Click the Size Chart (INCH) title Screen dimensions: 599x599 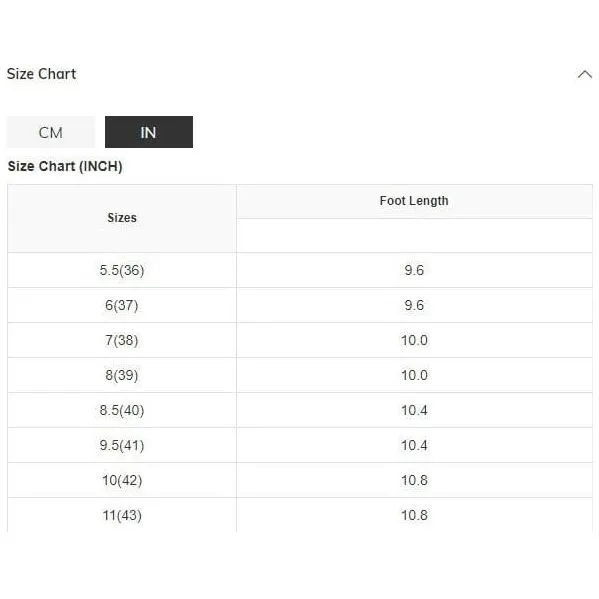tap(65, 166)
